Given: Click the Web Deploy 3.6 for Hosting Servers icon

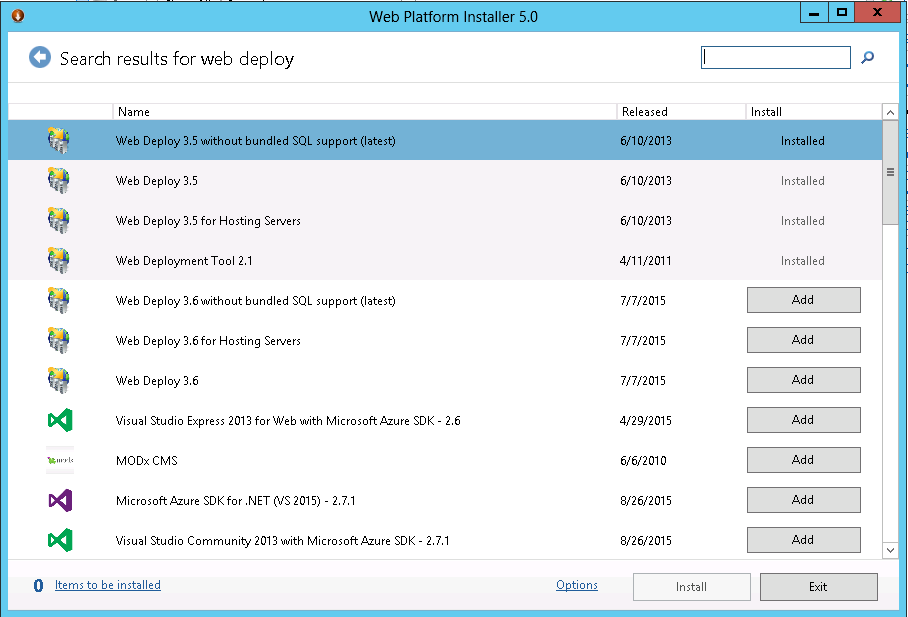Looking at the screenshot, I should pyautogui.click(x=58, y=340).
